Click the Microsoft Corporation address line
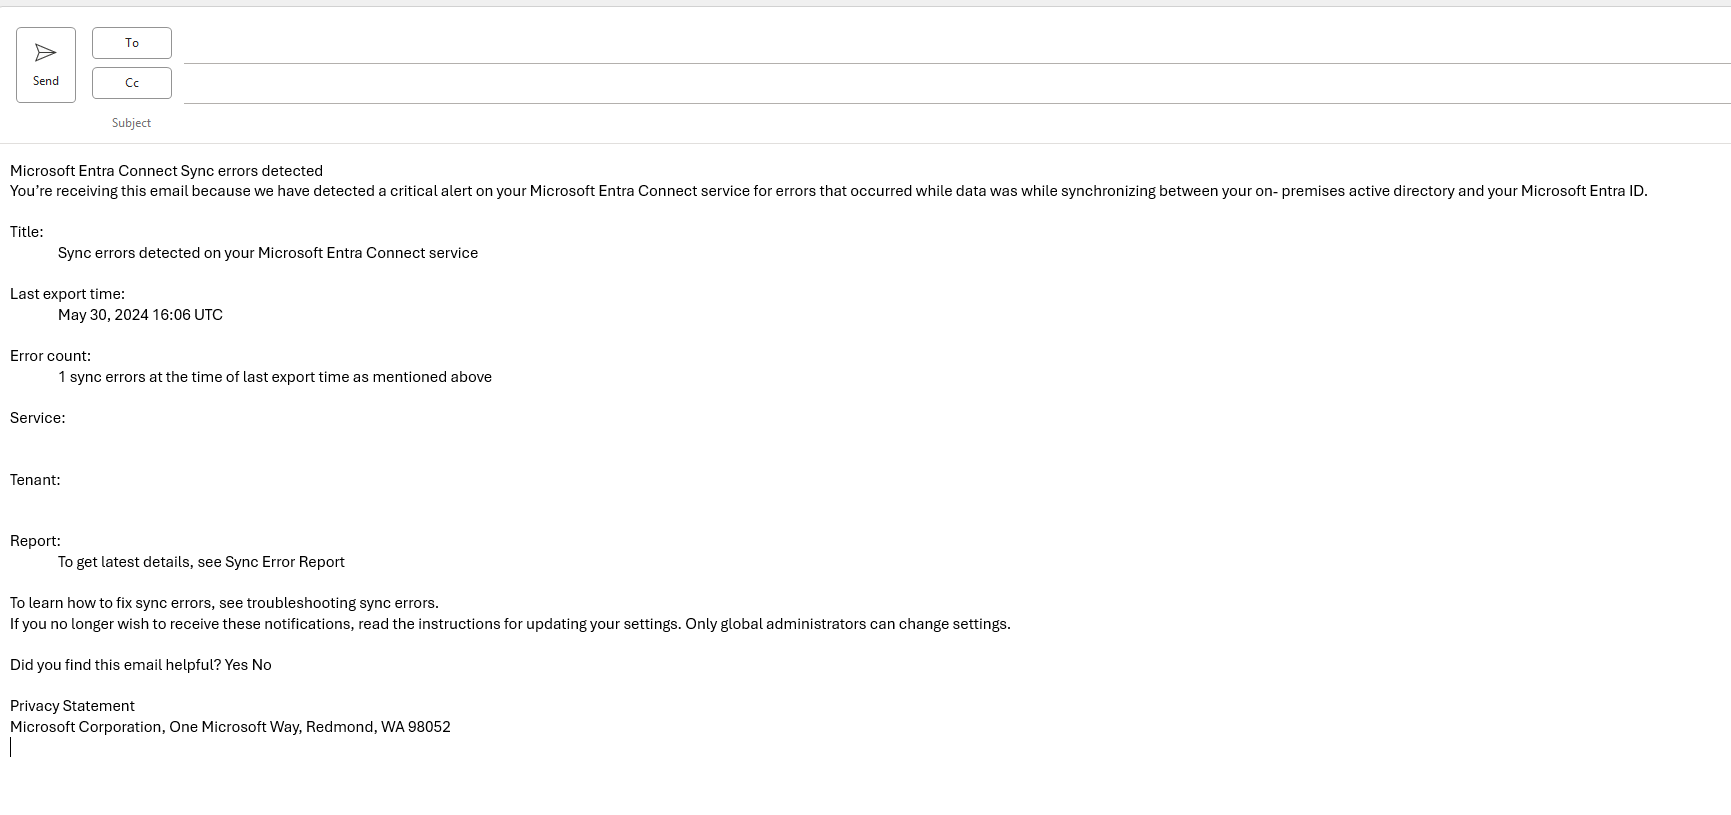This screenshot has width=1731, height=815. click(230, 726)
